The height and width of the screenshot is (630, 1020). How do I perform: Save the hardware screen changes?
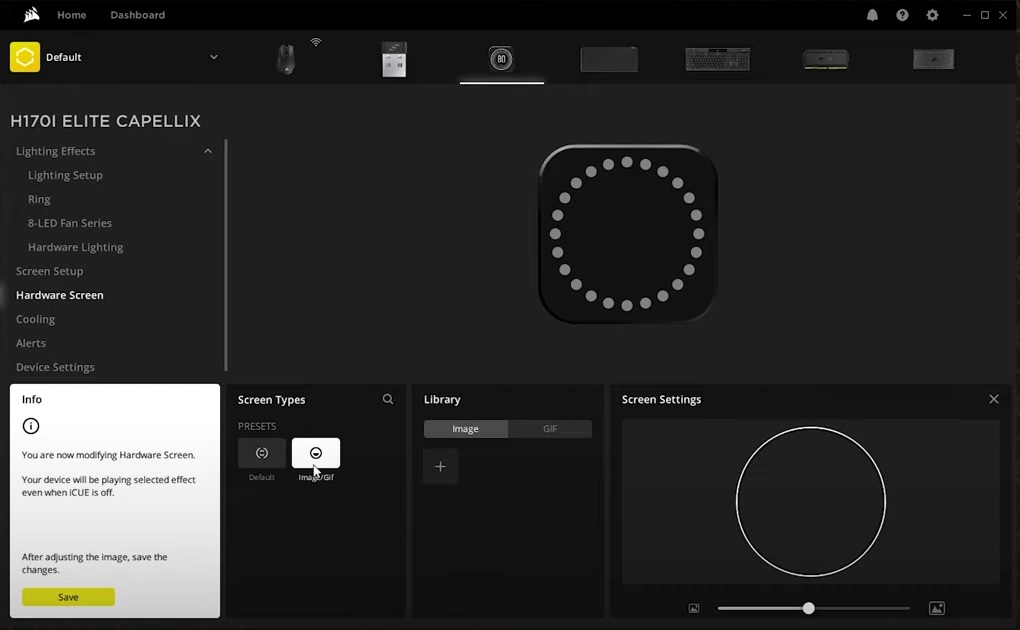(x=67, y=596)
